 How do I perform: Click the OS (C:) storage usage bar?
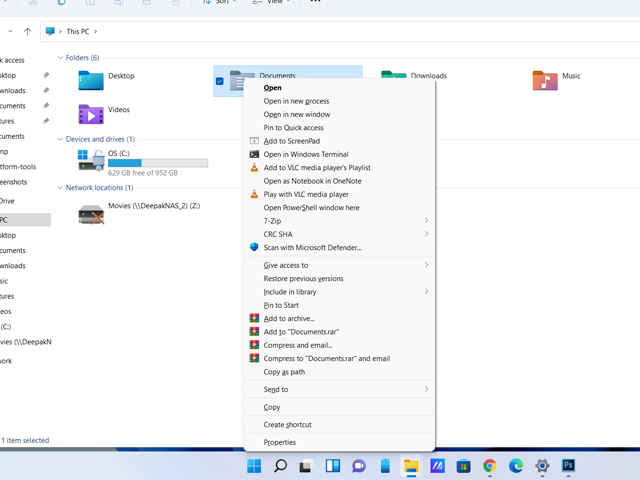click(158, 163)
